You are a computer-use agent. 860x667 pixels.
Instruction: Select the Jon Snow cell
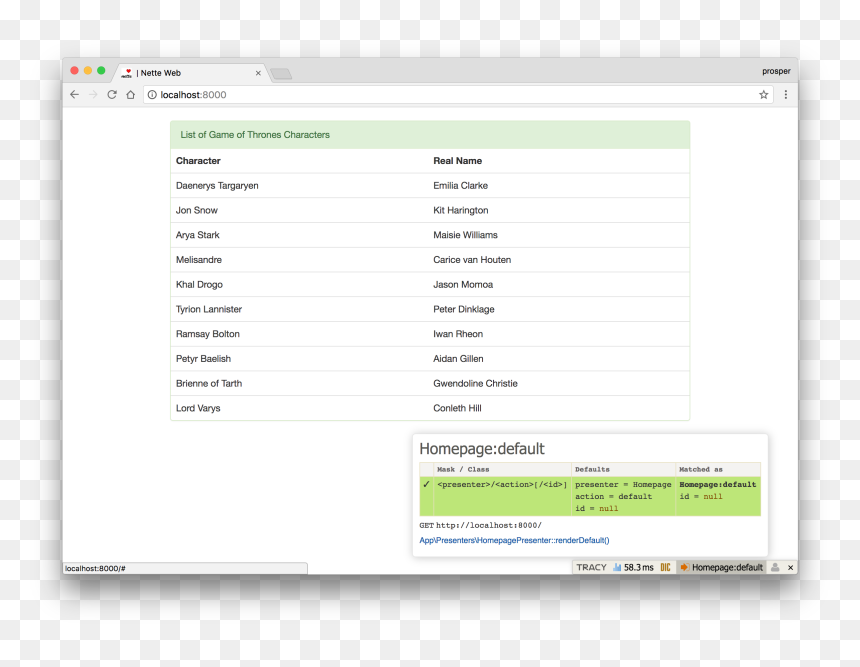click(x=299, y=210)
